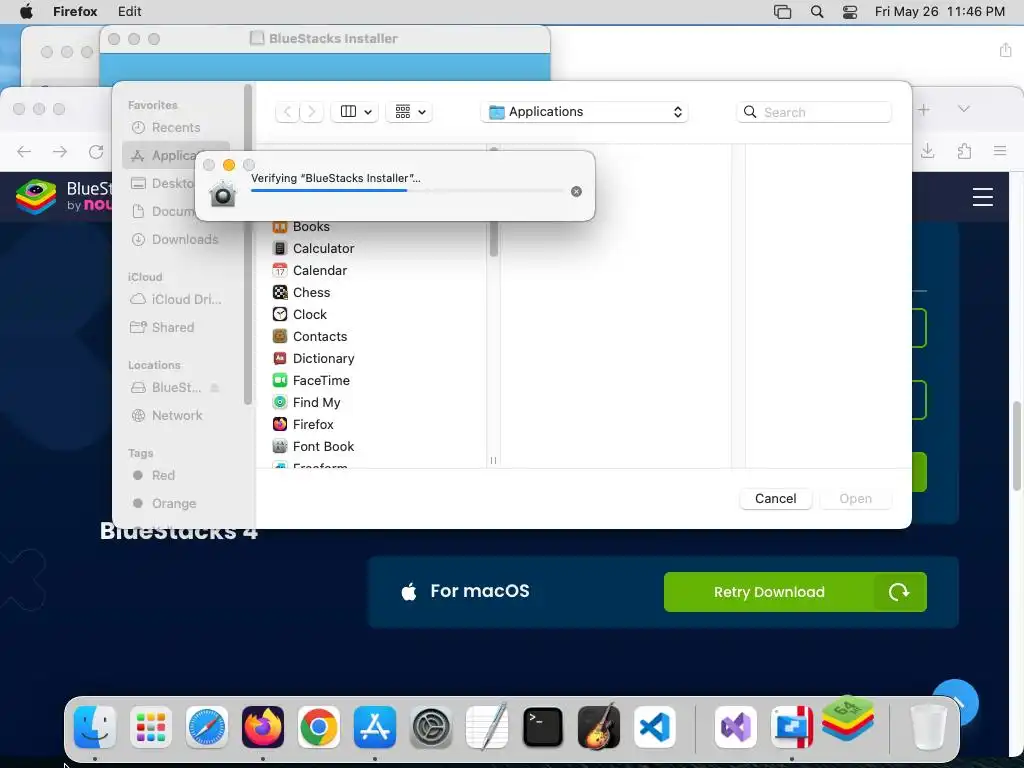Launch Terminal from the dock
The height and width of the screenshot is (768, 1024).
pos(543,727)
